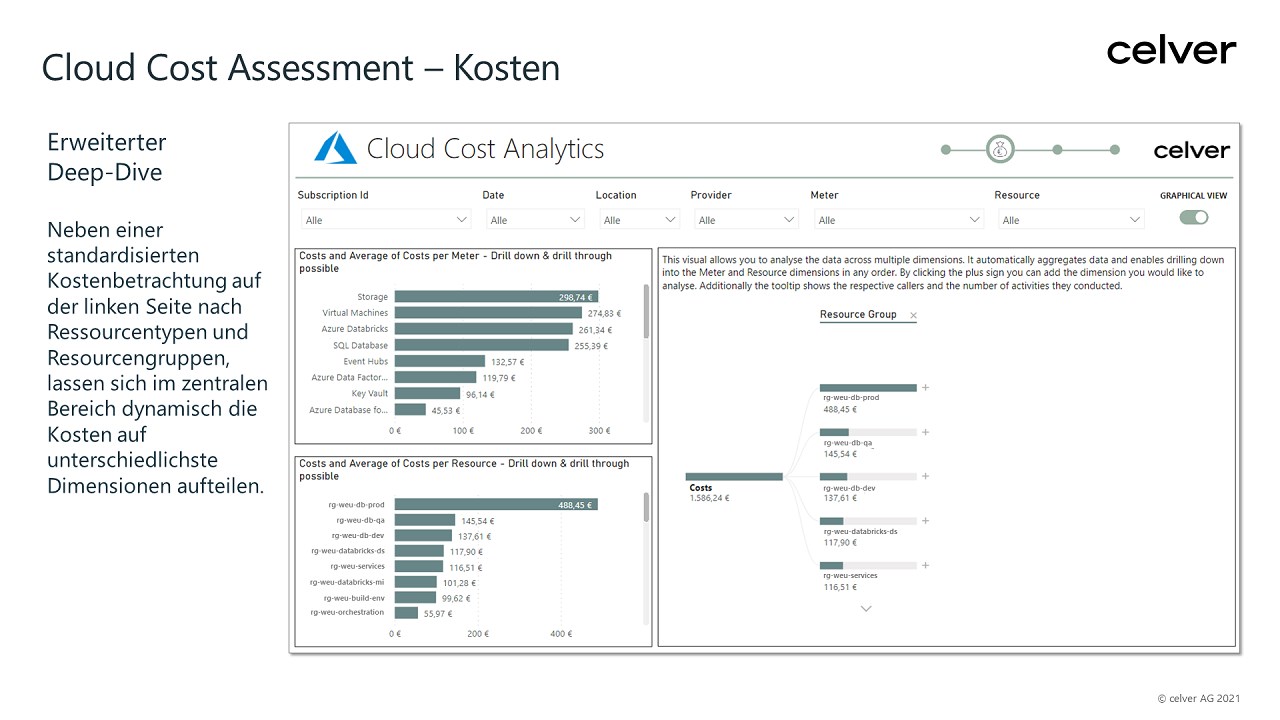Click 'Azure Data Factor...' meter label
Viewport: 1280px width, 720px height.
point(349,378)
